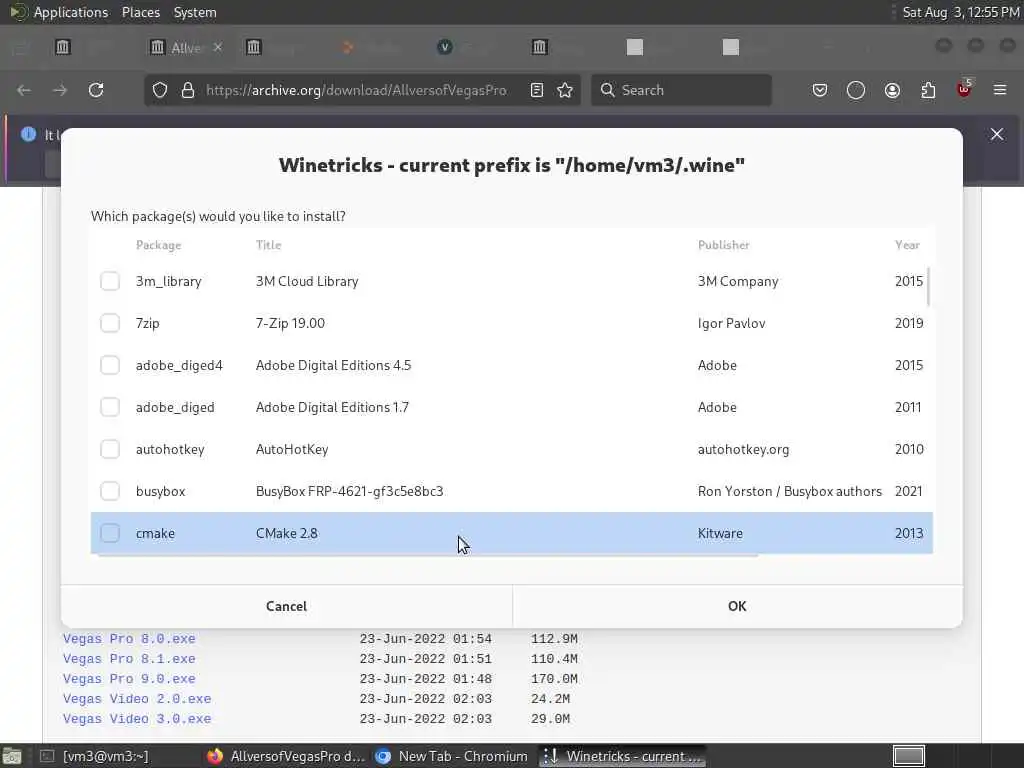This screenshot has height=768, width=1024.
Task: Show site security padlock info
Action: point(188,90)
